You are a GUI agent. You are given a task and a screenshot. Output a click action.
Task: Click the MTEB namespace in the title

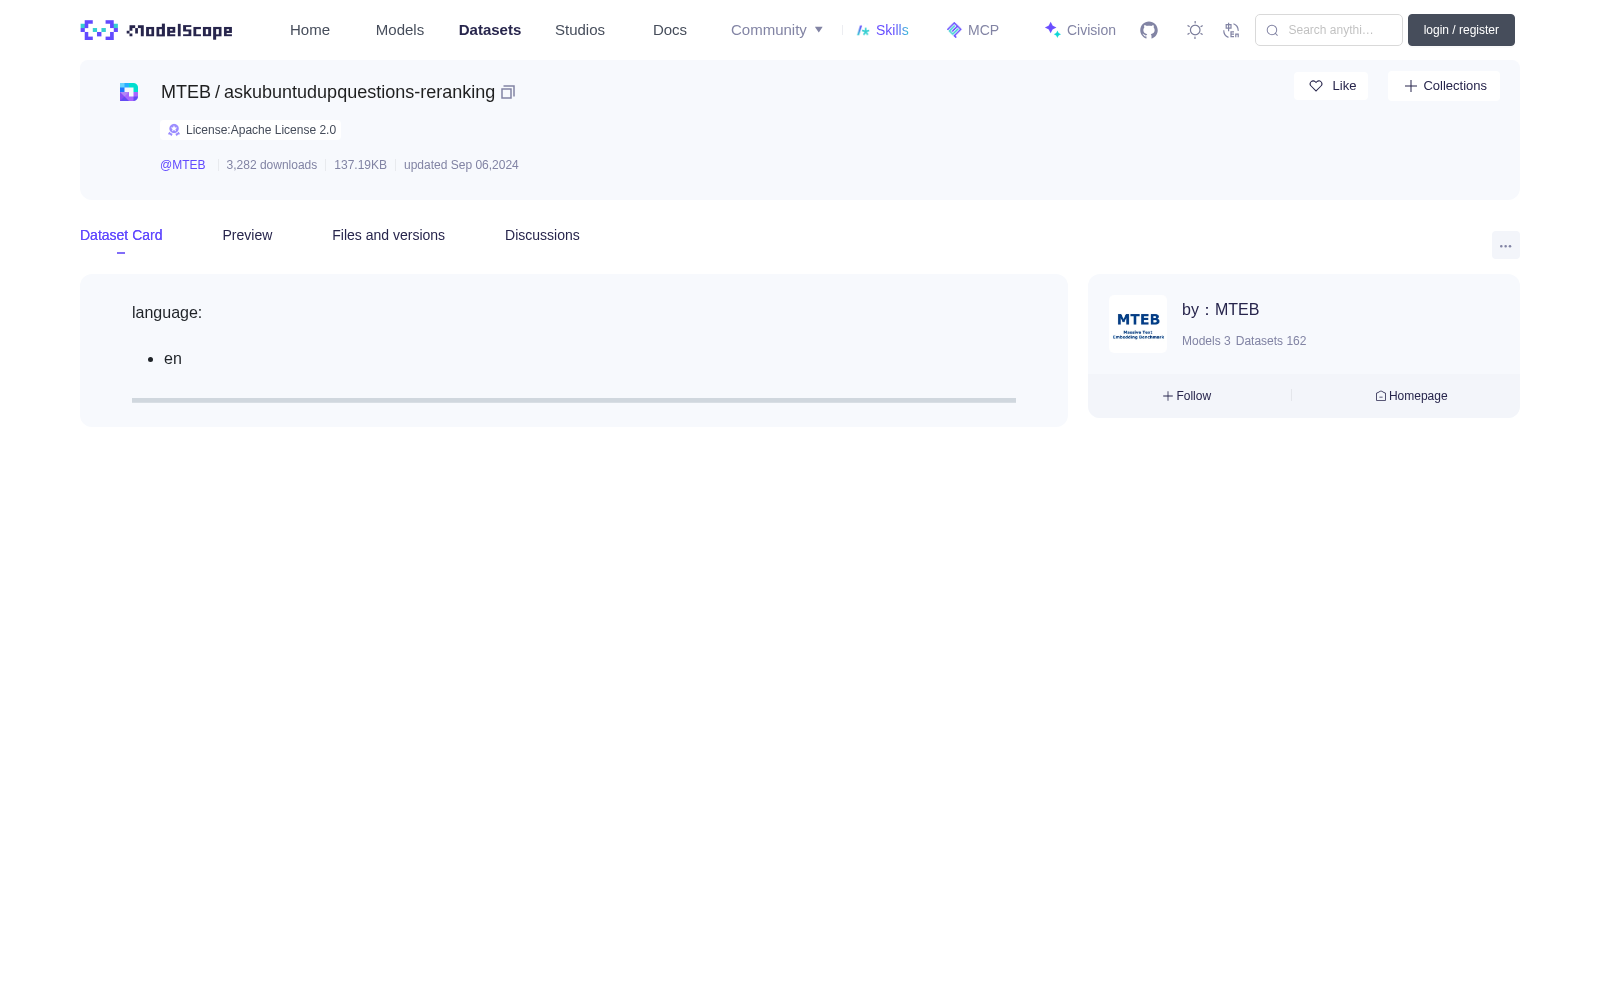[186, 92]
